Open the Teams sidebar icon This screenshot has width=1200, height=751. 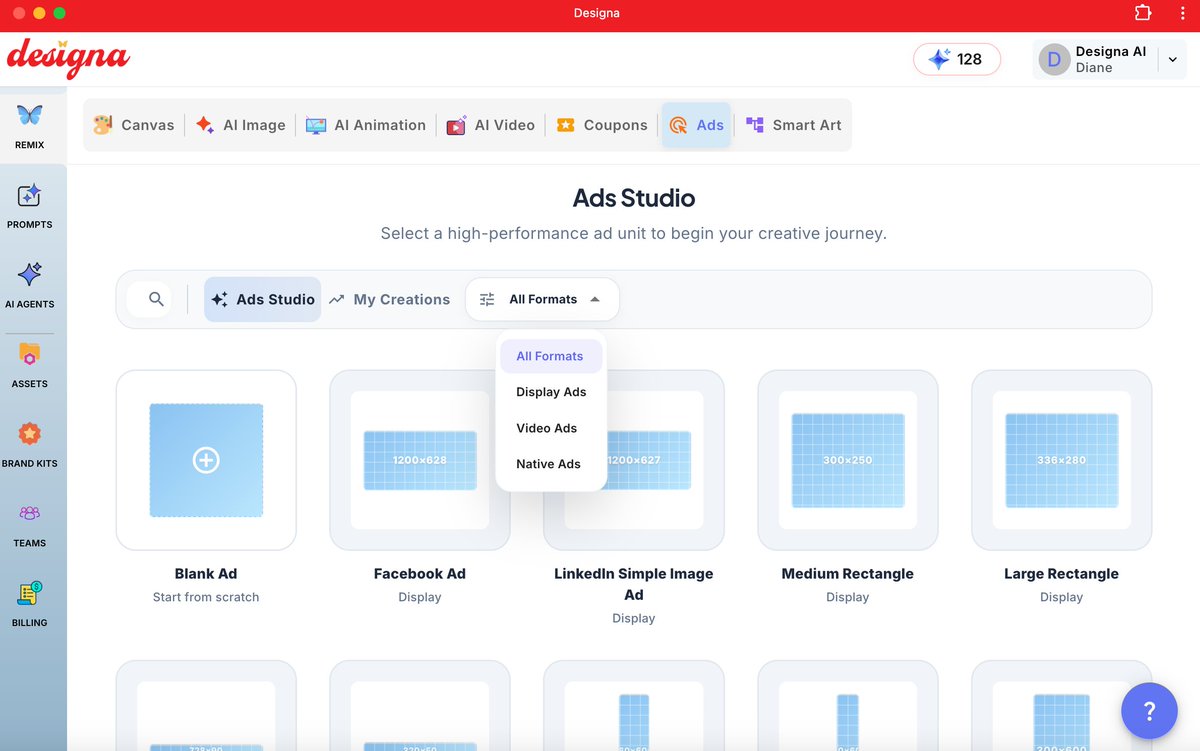(30, 513)
